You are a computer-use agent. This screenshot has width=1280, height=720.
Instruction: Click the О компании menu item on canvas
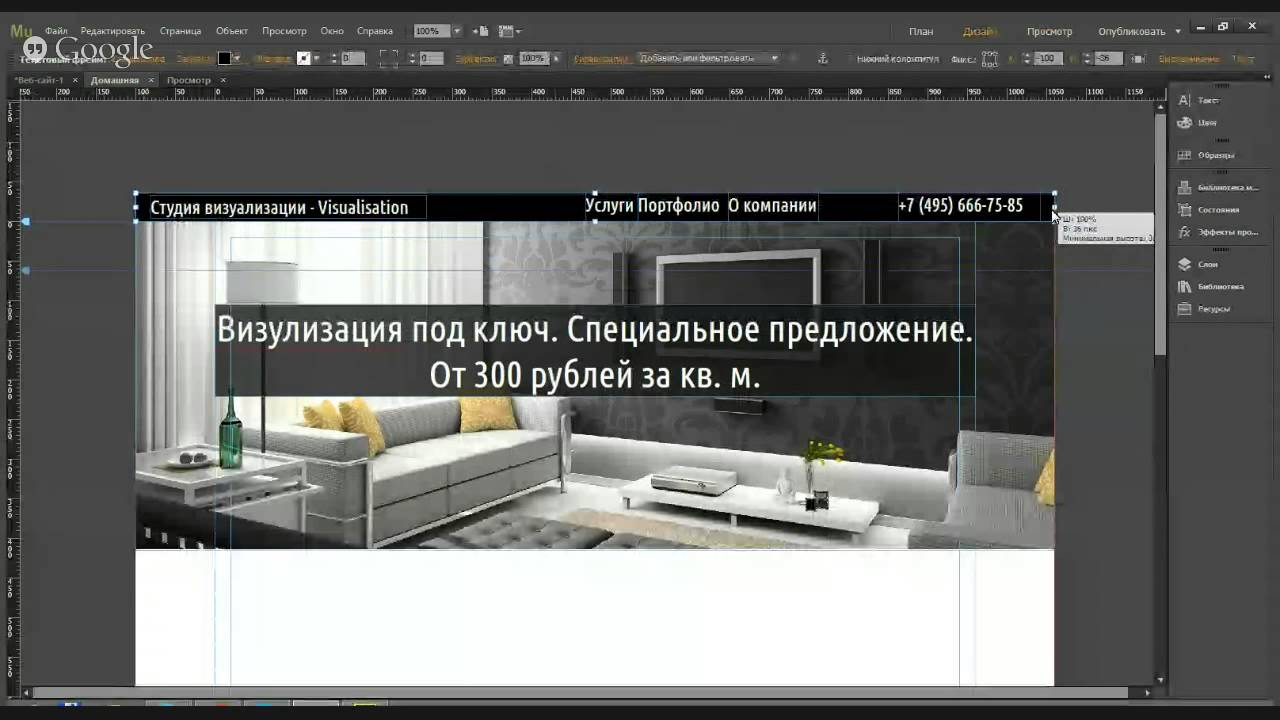pyautogui.click(x=772, y=205)
